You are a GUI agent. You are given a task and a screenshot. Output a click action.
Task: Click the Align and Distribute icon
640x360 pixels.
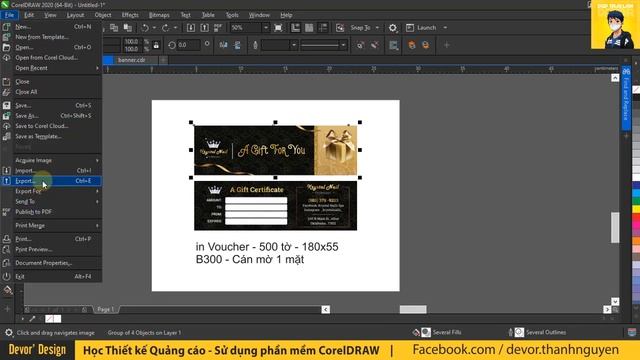pyautogui.click(x=393, y=45)
